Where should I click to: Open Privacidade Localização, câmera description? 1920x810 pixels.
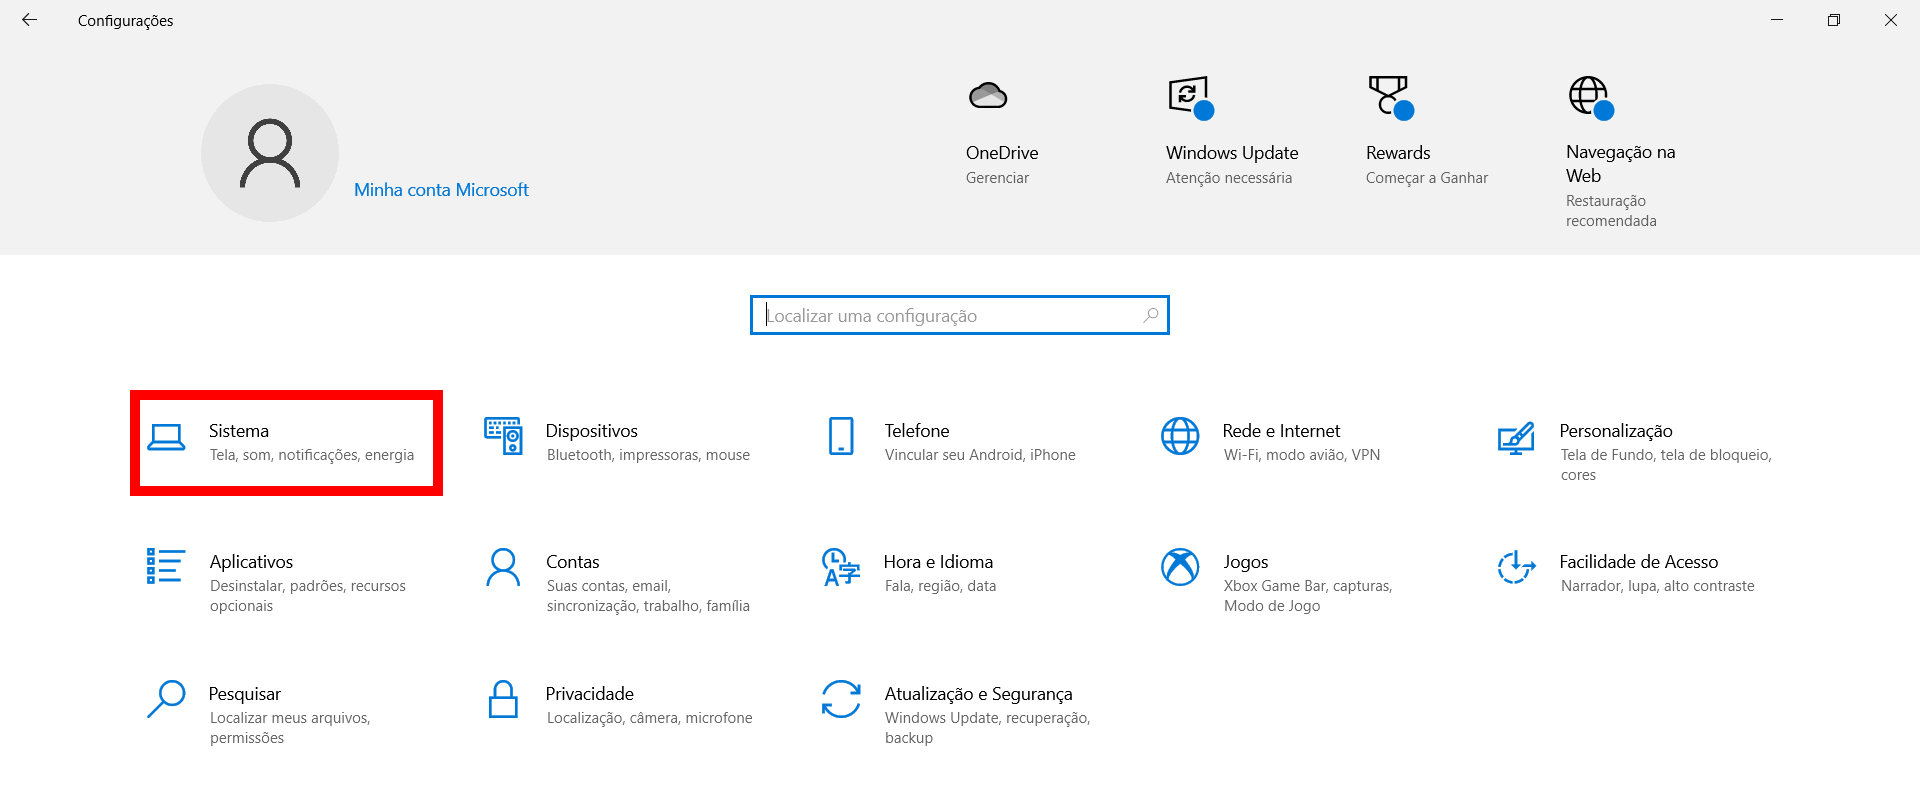(650, 718)
